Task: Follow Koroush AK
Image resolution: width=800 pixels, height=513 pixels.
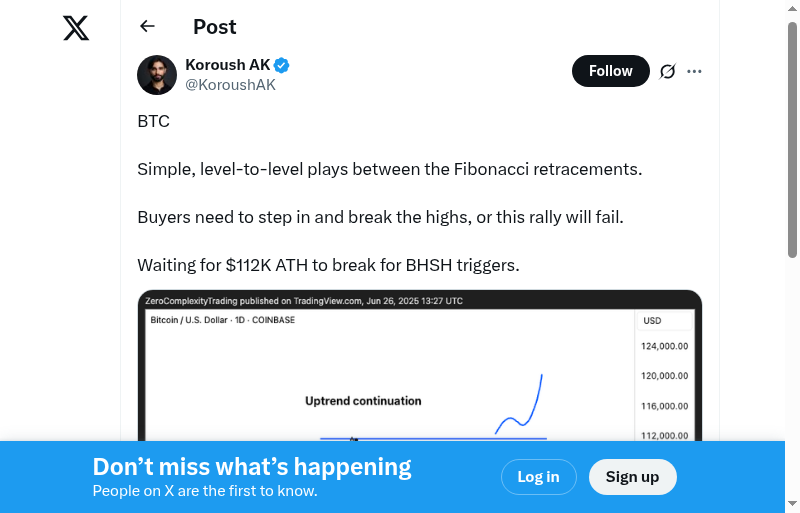Action: pyautogui.click(x=610, y=71)
